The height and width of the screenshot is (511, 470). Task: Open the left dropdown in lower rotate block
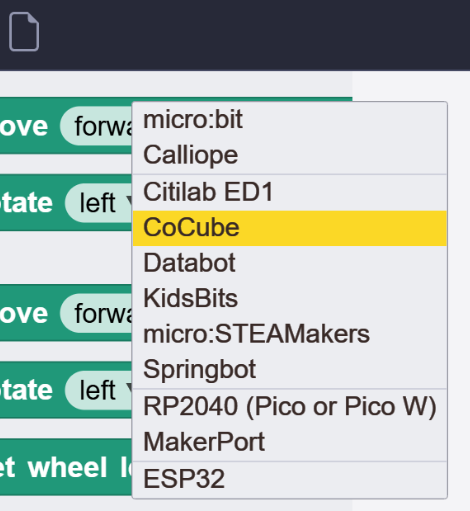[x=99, y=390]
